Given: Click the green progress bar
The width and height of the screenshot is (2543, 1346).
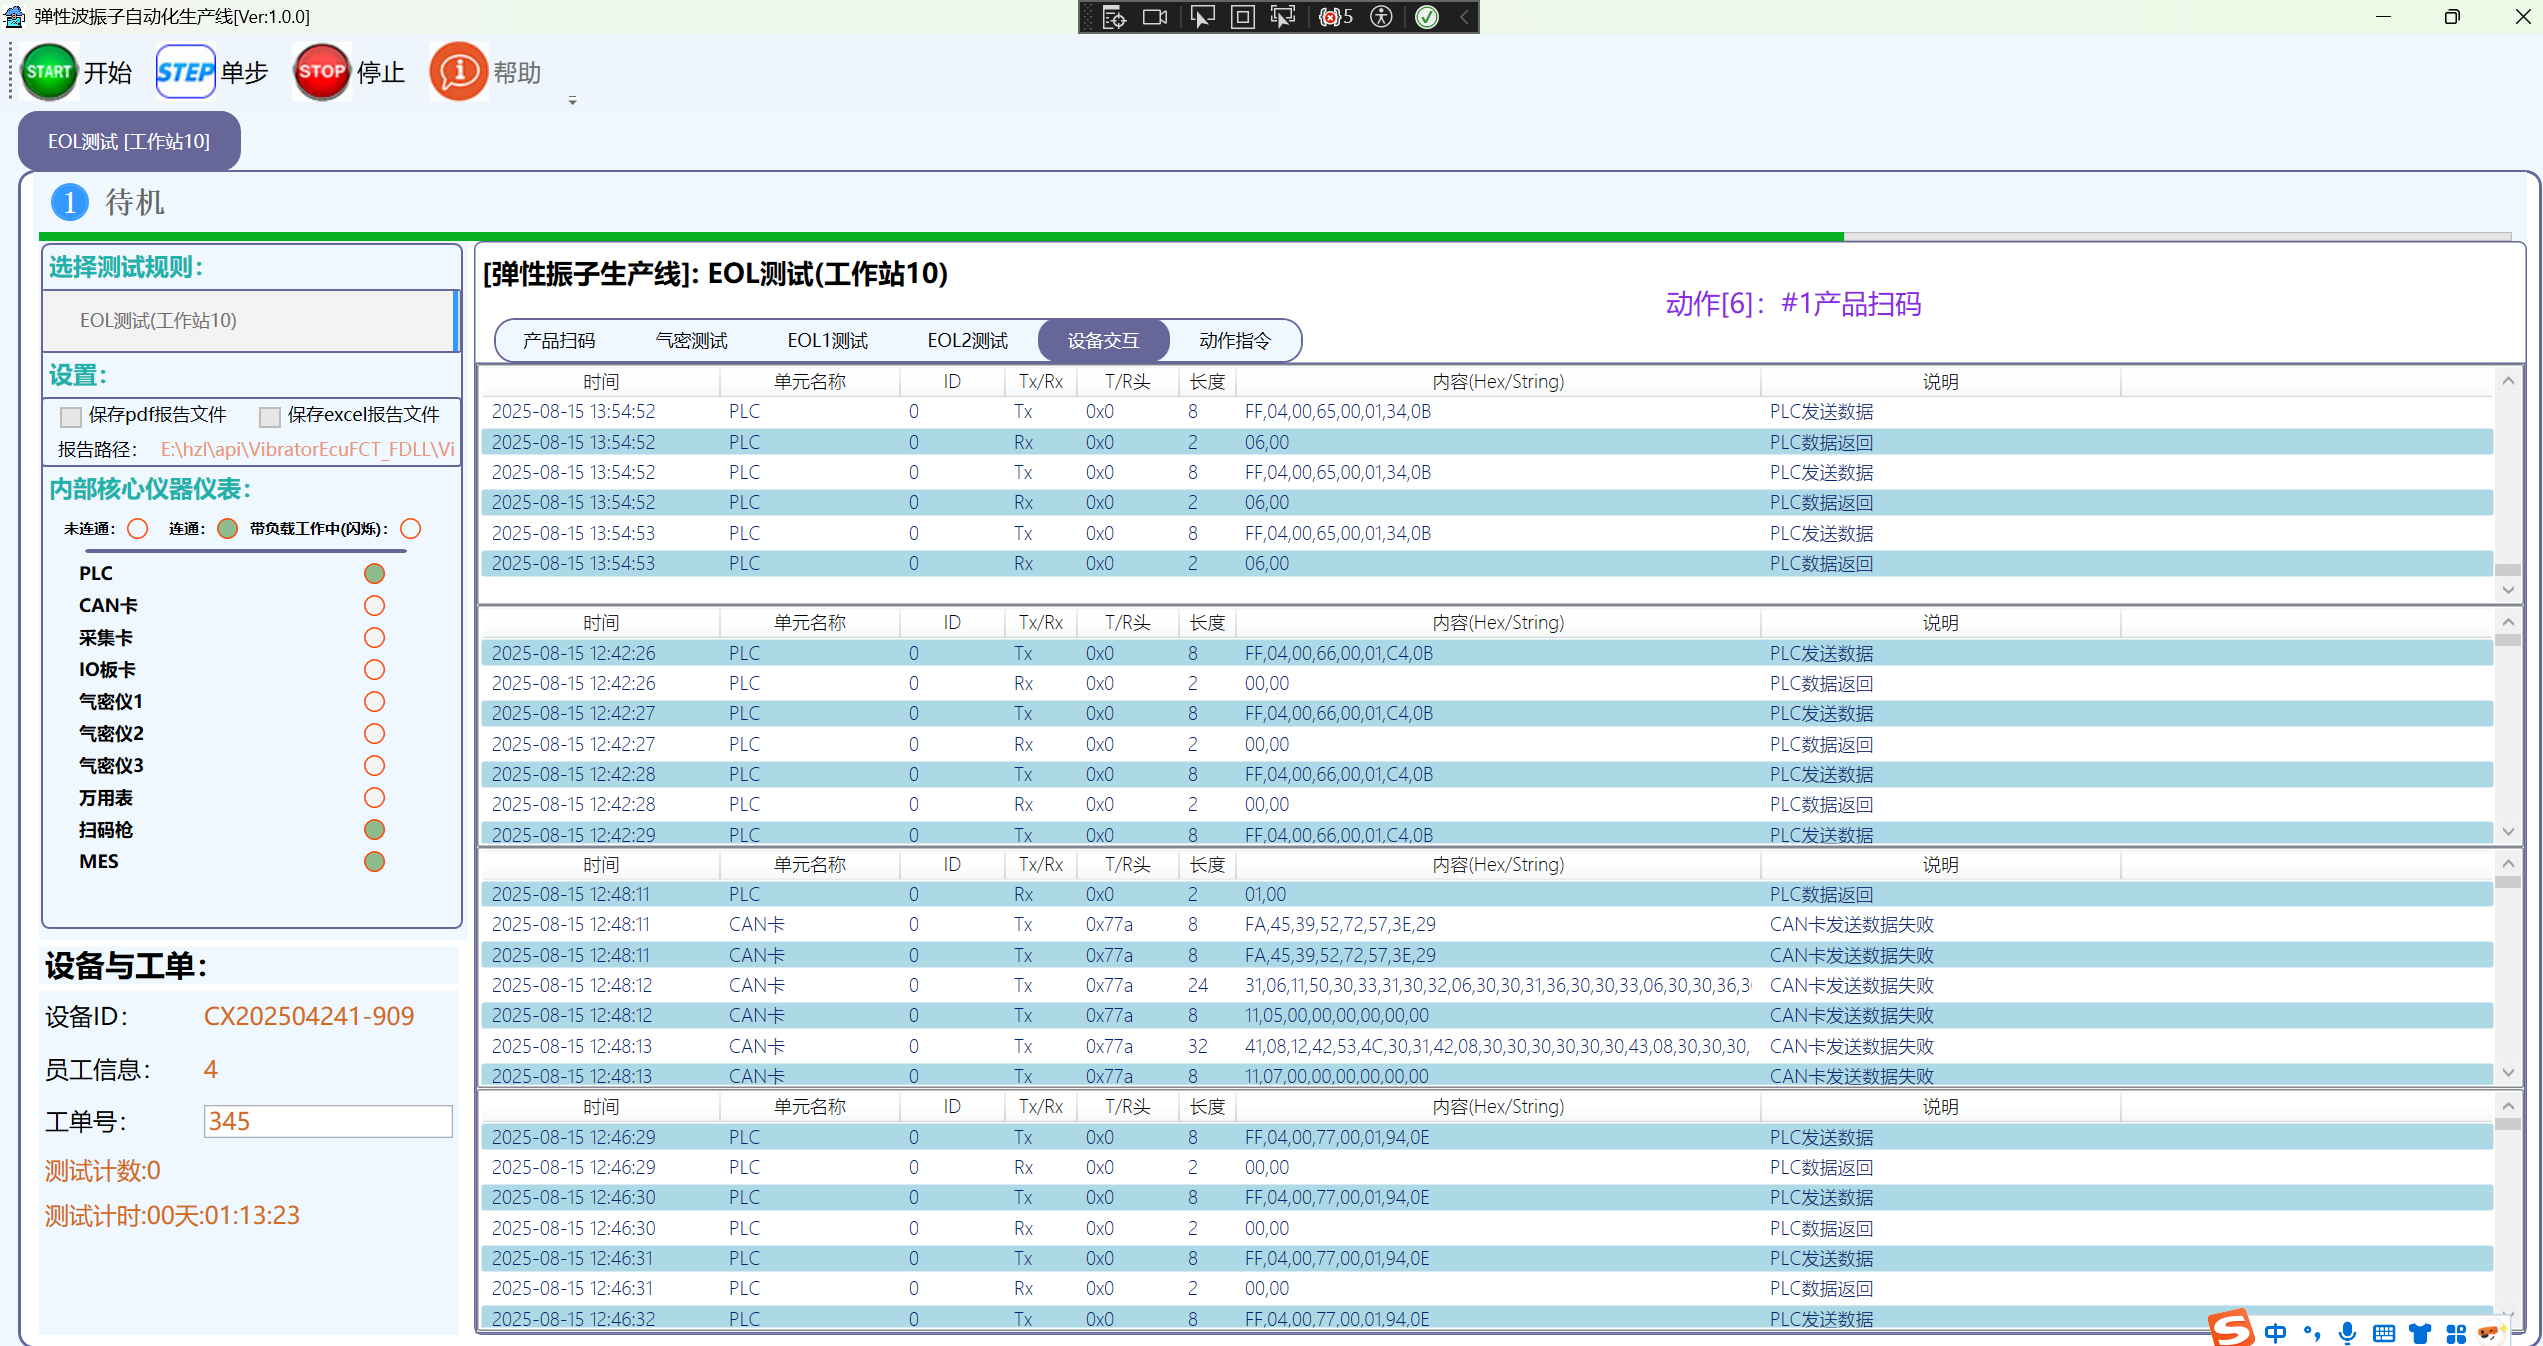Looking at the screenshot, I should [x=940, y=237].
